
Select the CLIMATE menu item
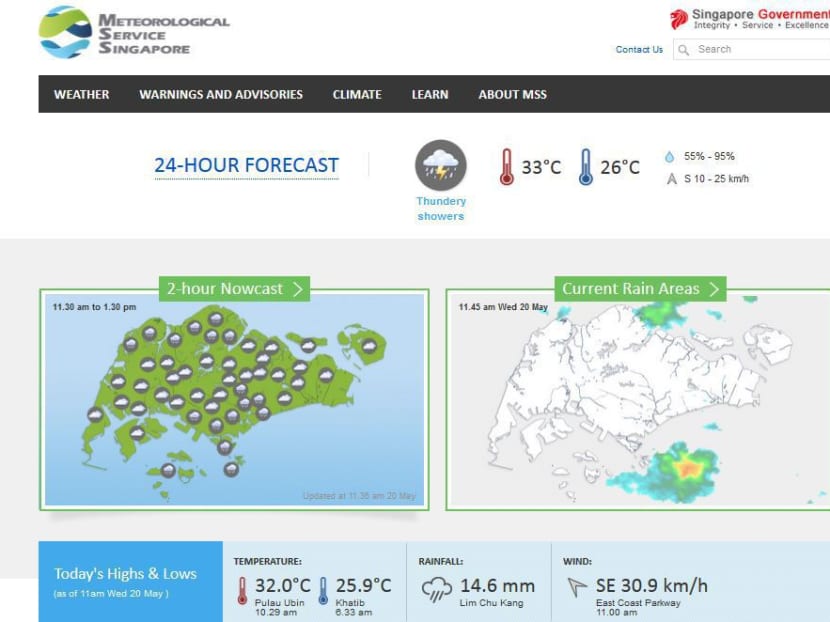(x=356, y=94)
